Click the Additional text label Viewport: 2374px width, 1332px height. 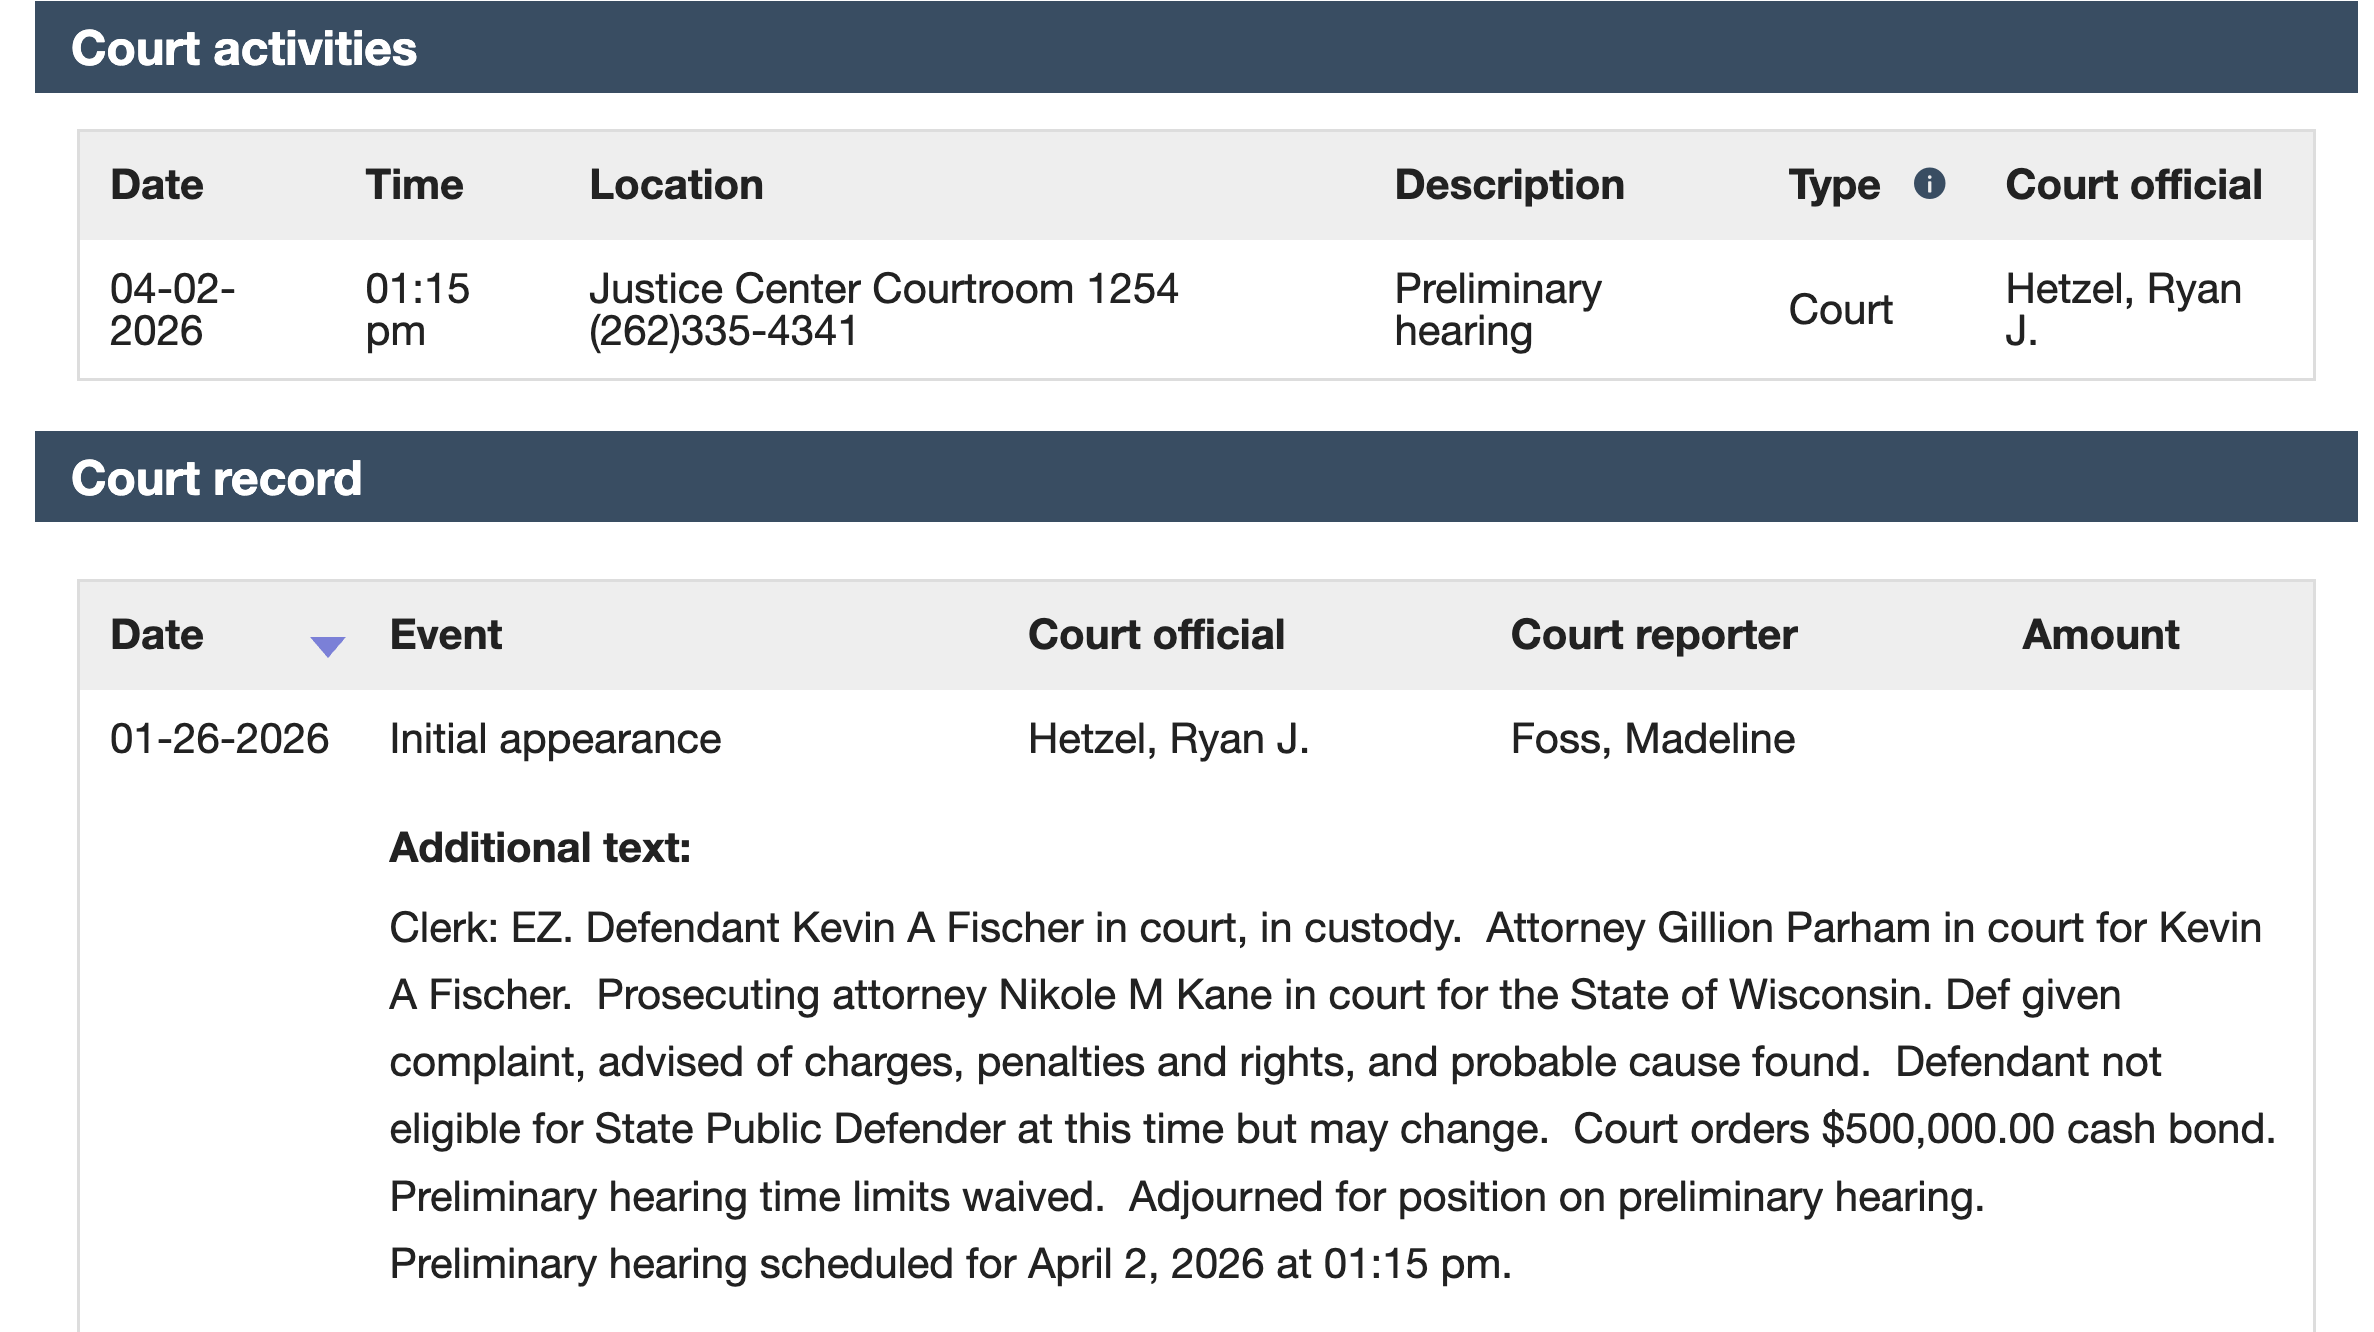point(540,848)
